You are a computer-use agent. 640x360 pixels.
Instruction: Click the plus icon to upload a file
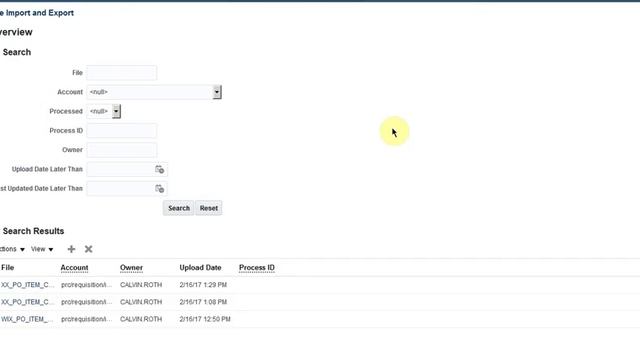click(71, 249)
